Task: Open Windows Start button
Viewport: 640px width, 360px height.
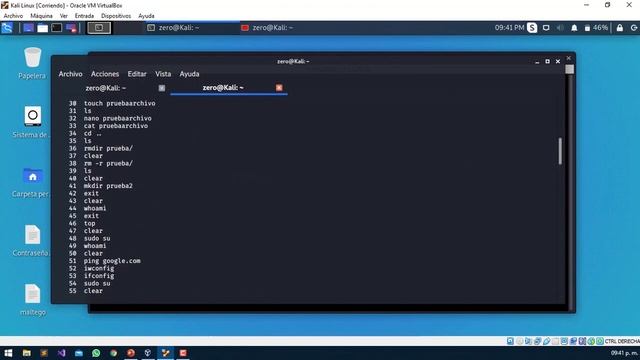Action: point(8,353)
